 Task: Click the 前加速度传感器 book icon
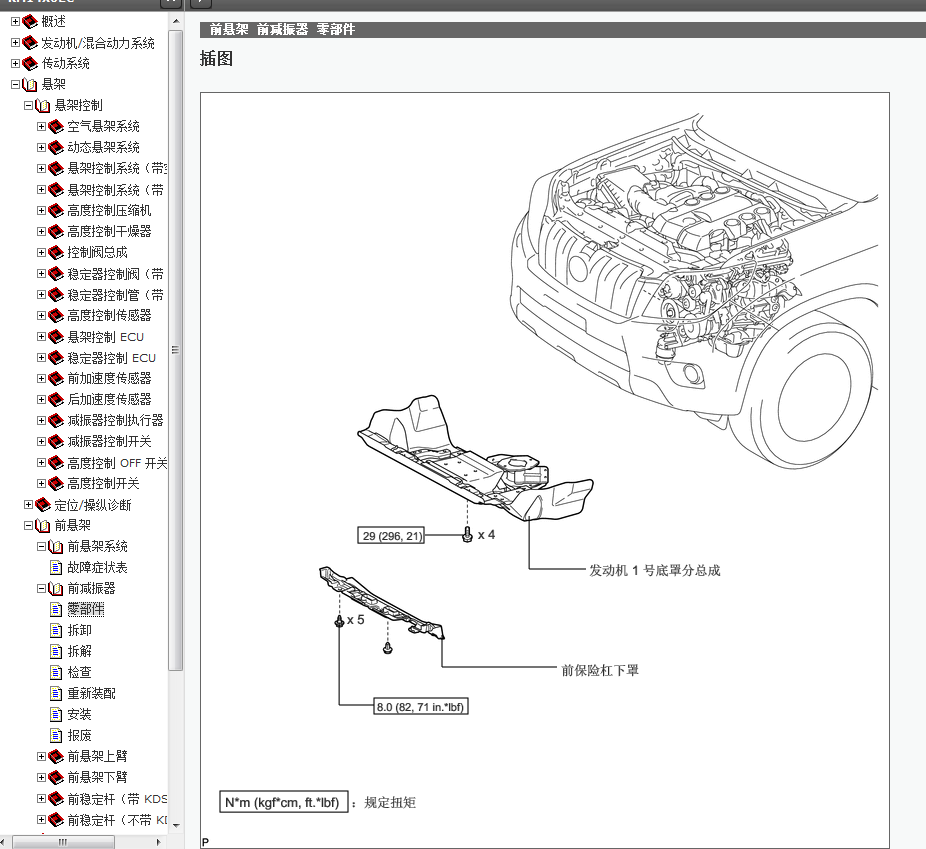pyautogui.click(x=56, y=378)
